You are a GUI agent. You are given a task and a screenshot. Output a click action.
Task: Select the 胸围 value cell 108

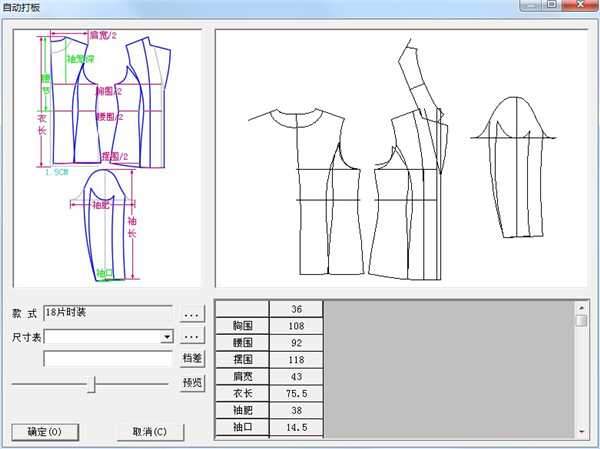(296, 326)
